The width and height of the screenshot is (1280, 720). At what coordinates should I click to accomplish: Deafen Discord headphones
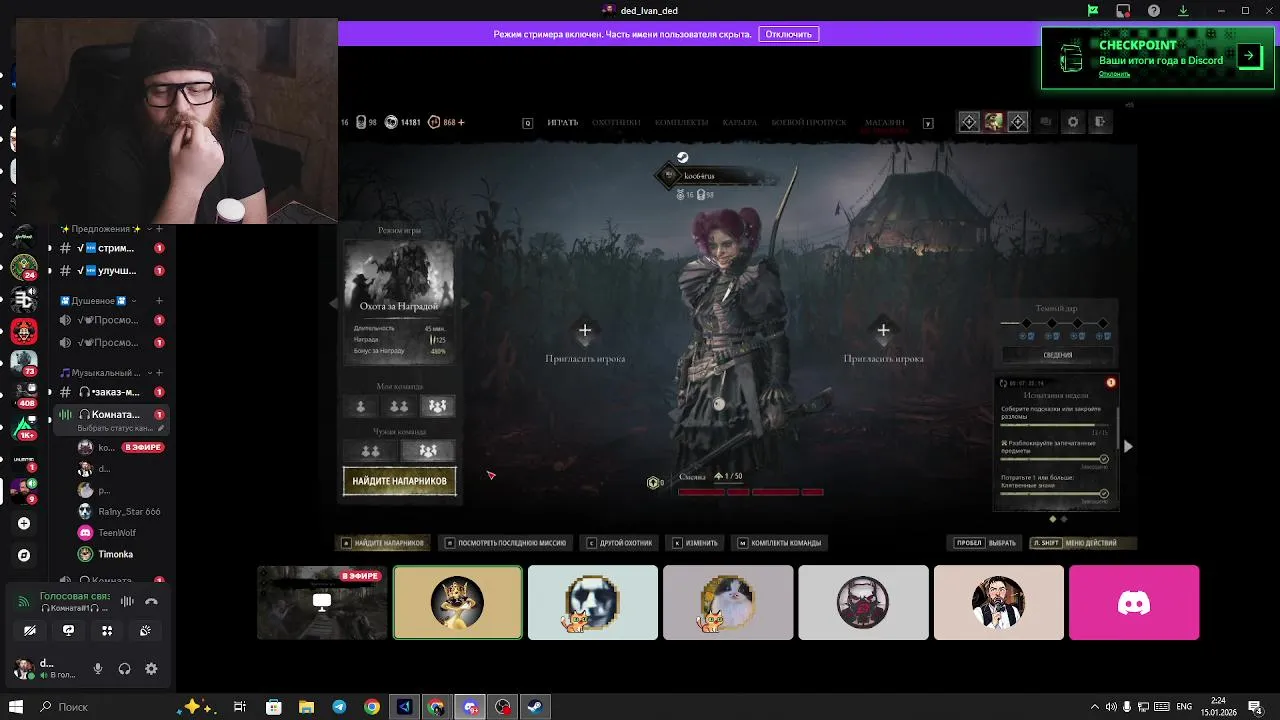125,669
